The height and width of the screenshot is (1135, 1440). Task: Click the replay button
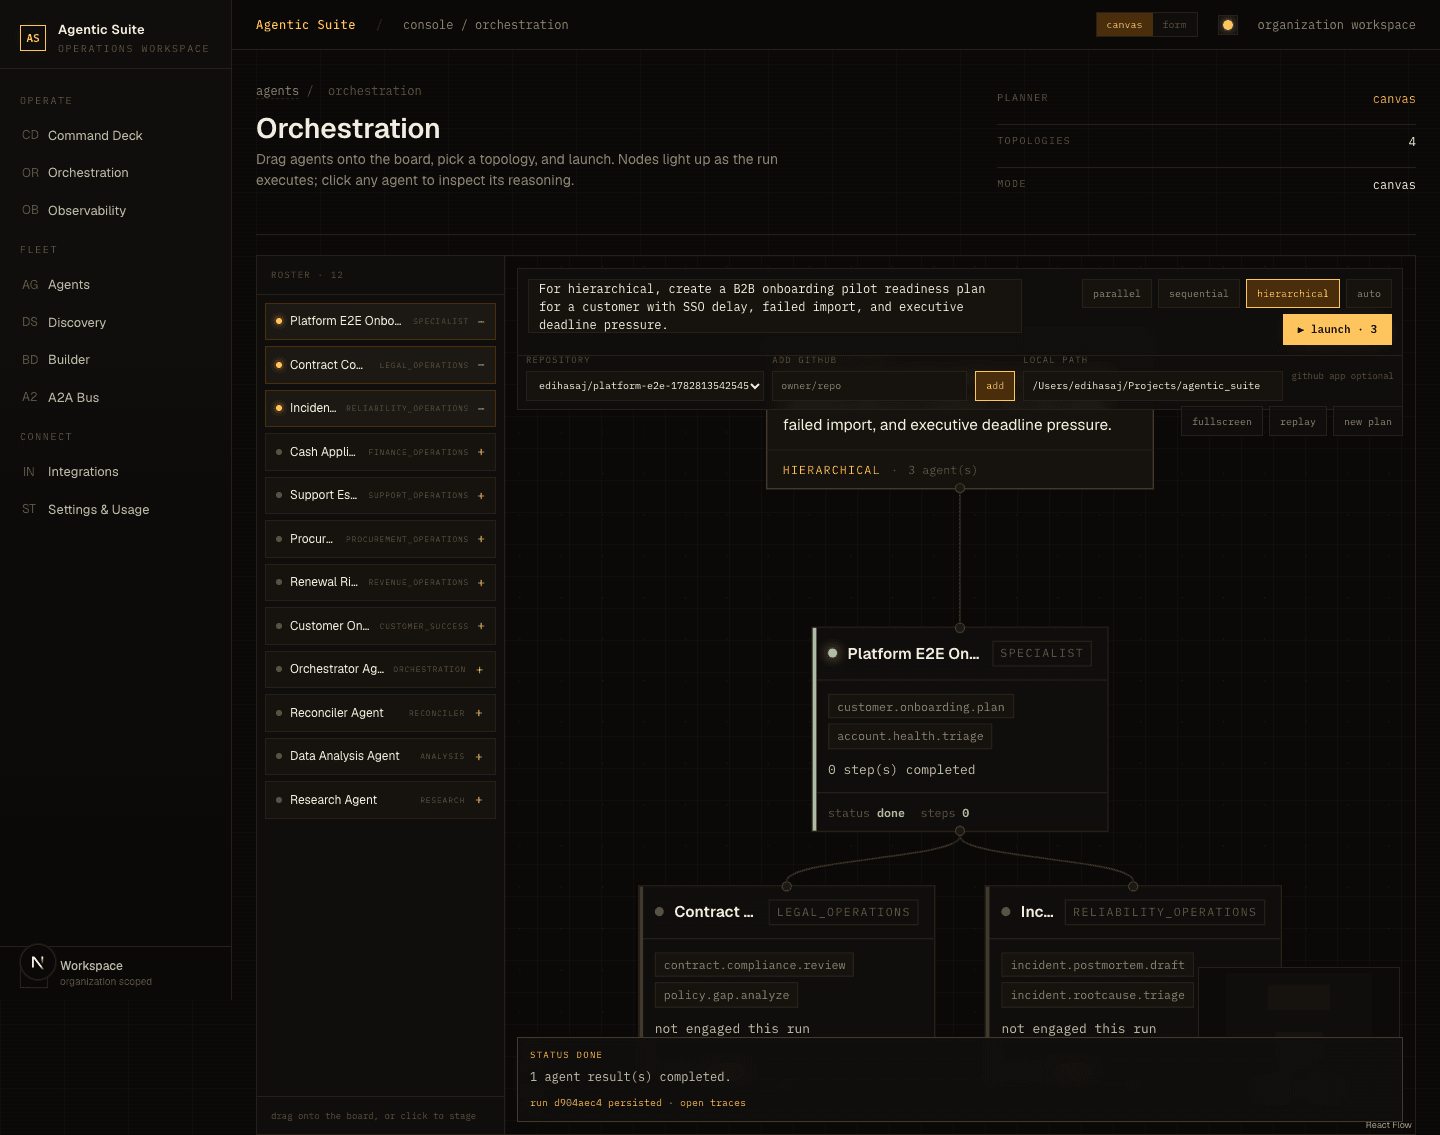pyautogui.click(x=1298, y=421)
